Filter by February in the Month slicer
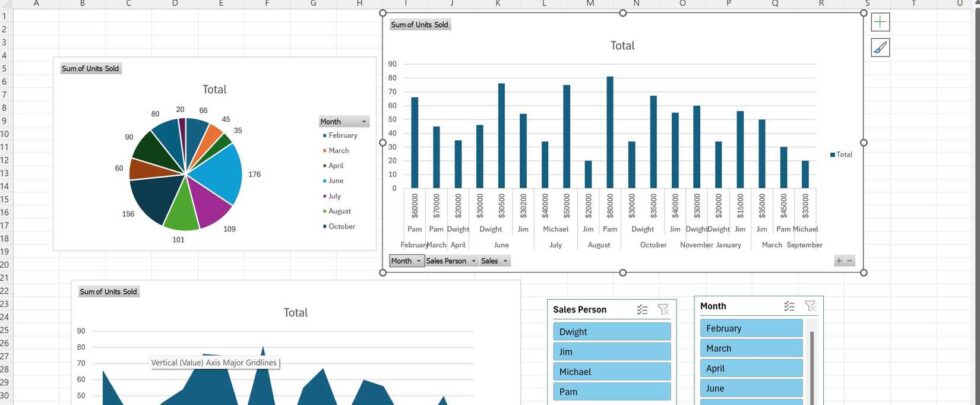Image resolution: width=980 pixels, height=405 pixels. [x=750, y=328]
